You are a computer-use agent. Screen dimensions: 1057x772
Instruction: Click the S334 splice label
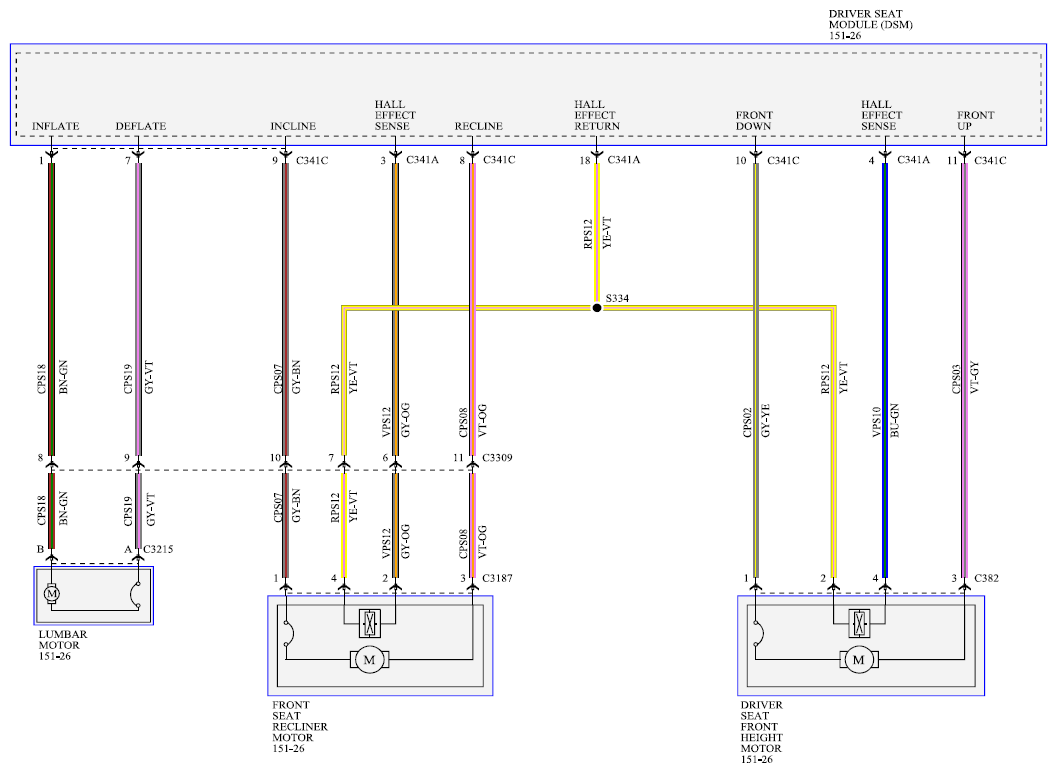pyautogui.click(x=617, y=298)
